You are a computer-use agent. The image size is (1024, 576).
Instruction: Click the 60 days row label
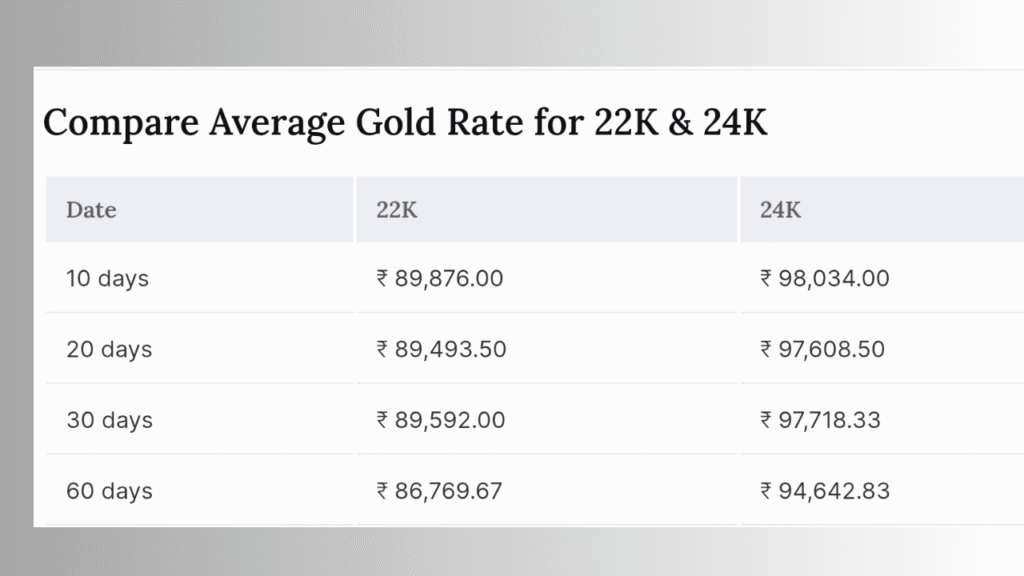tap(109, 491)
